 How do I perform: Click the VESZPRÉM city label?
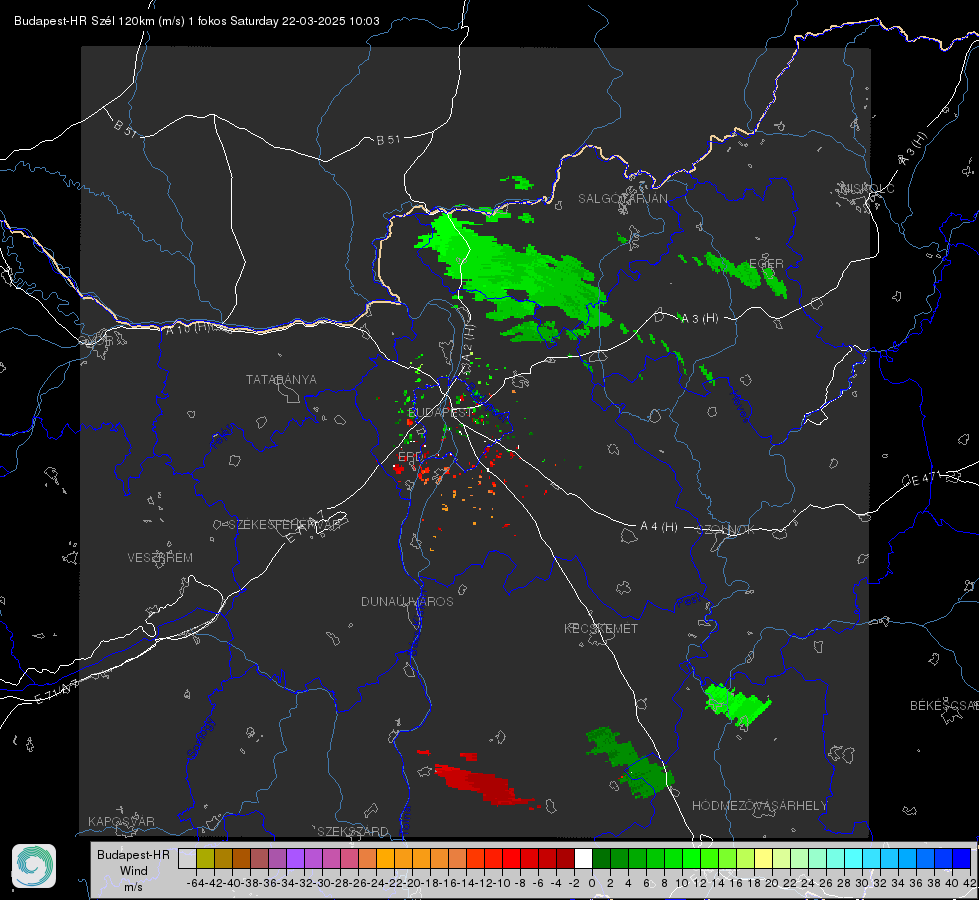click(x=160, y=557)
